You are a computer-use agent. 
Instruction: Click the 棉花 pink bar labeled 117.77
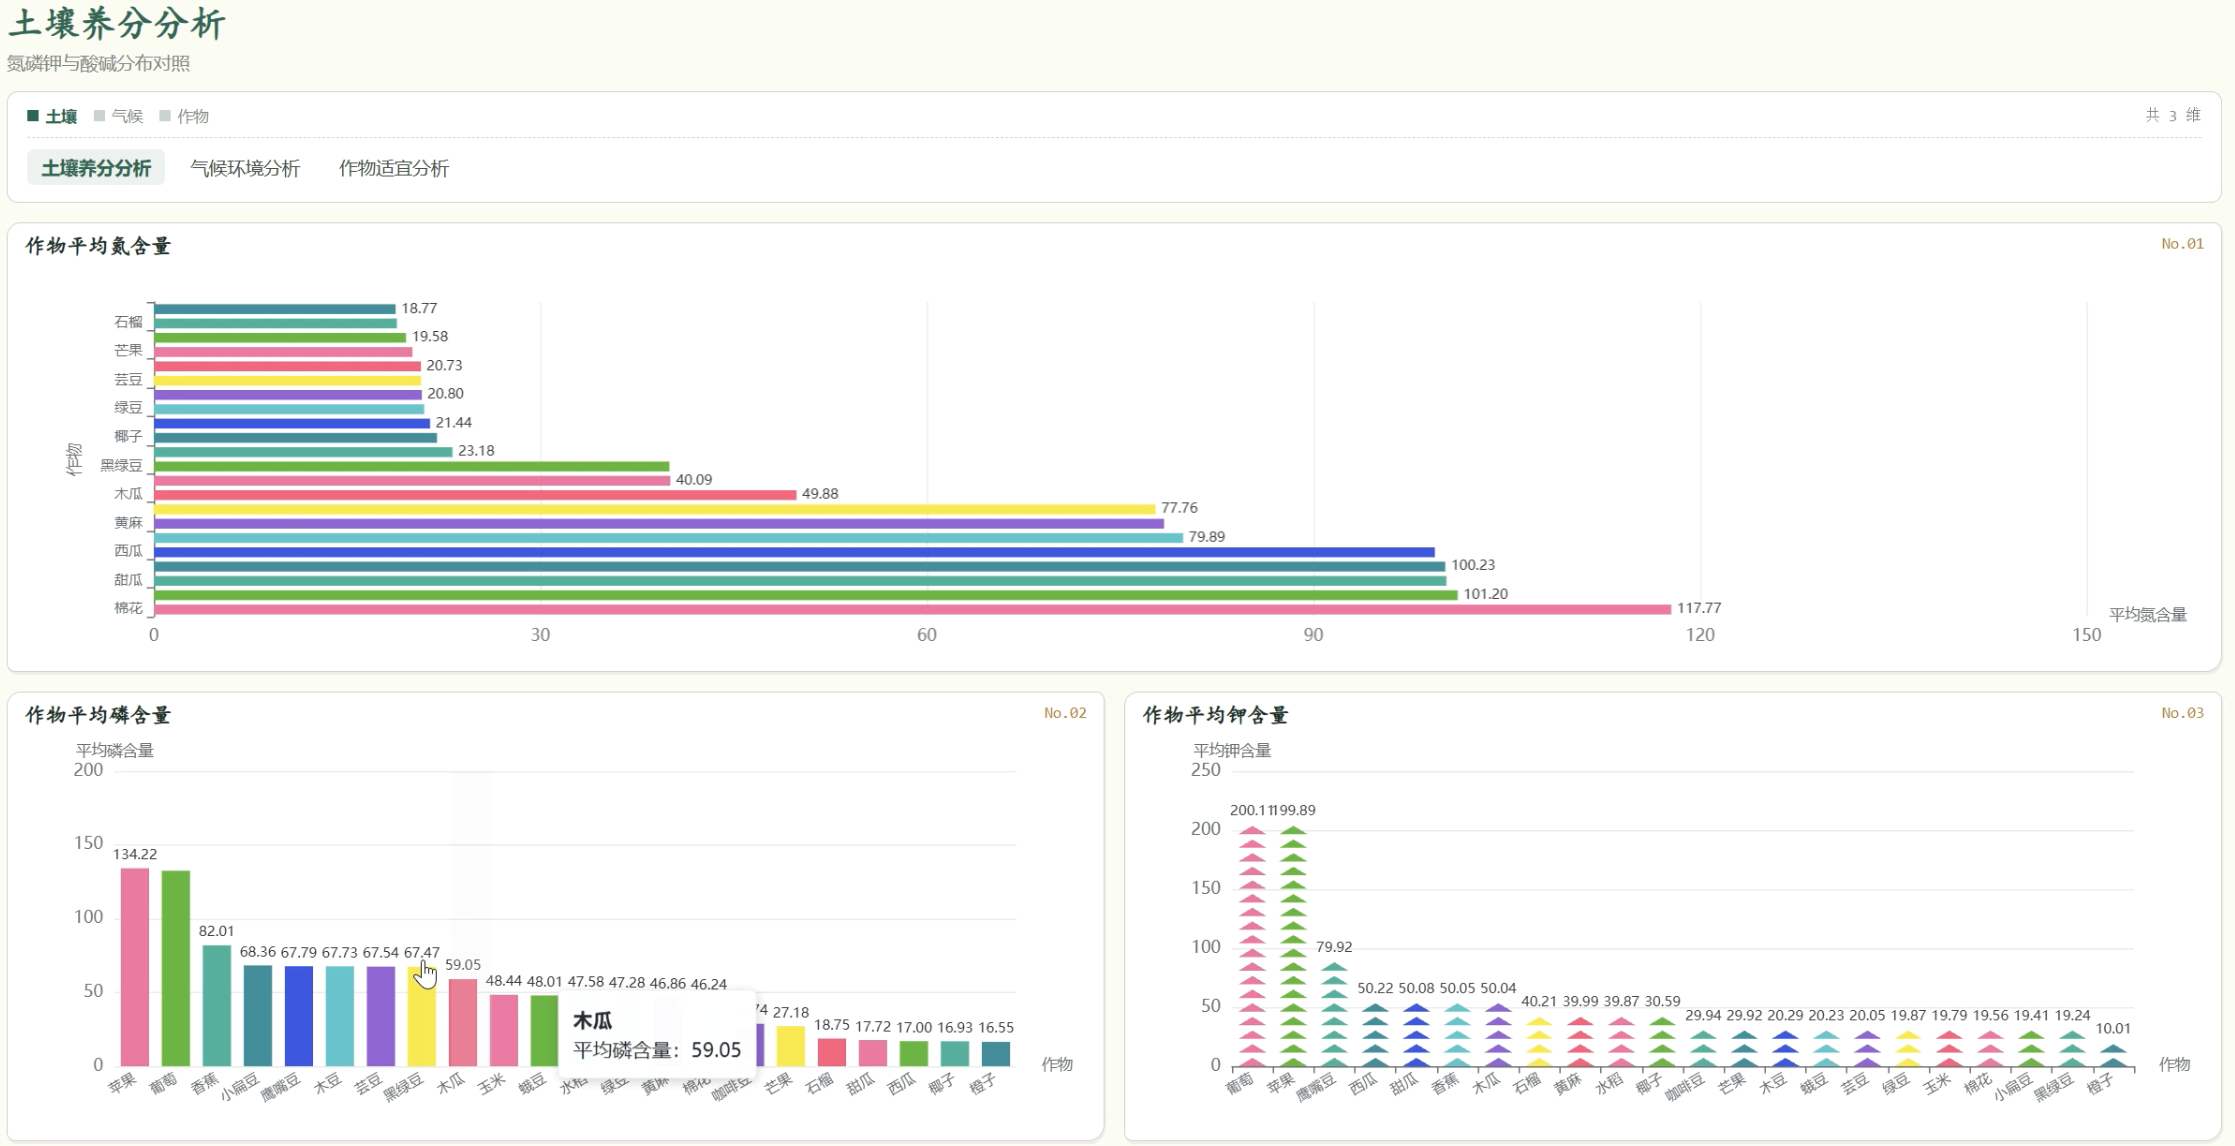click(x=913, y=609)
